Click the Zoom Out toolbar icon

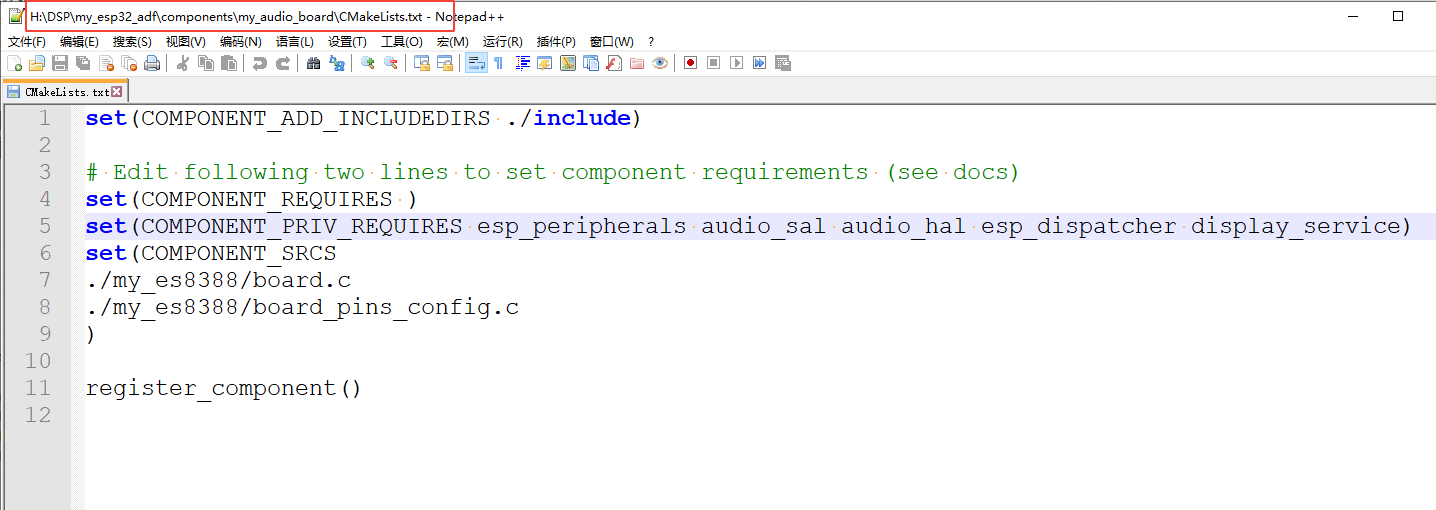[391, 63]
